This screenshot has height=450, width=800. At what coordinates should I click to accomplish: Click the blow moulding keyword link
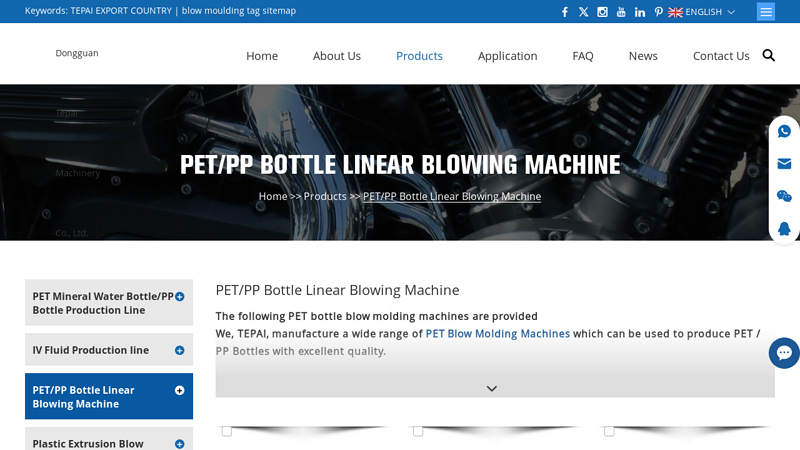[x=213, y=11]
